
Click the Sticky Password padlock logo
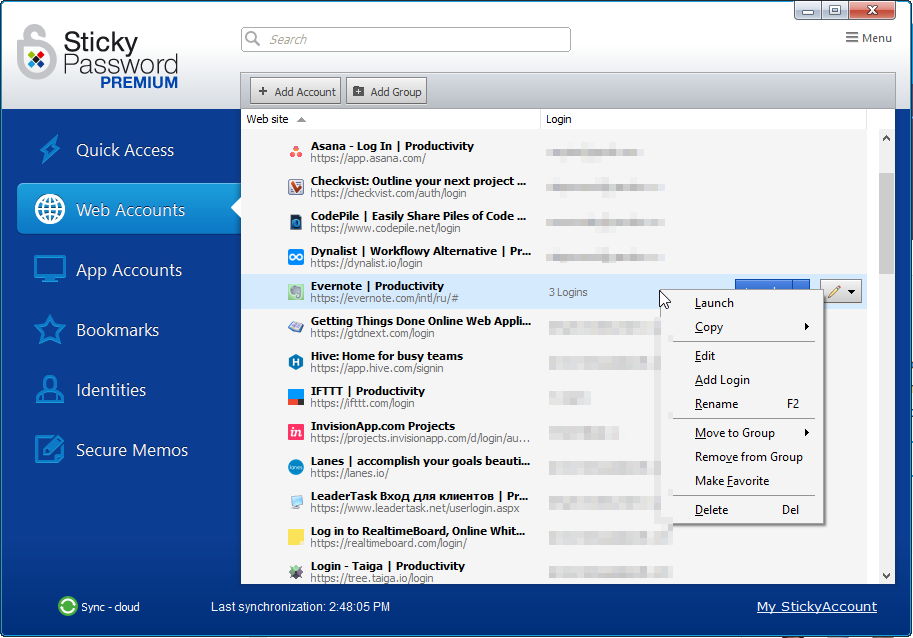click(x=36, y=53)
